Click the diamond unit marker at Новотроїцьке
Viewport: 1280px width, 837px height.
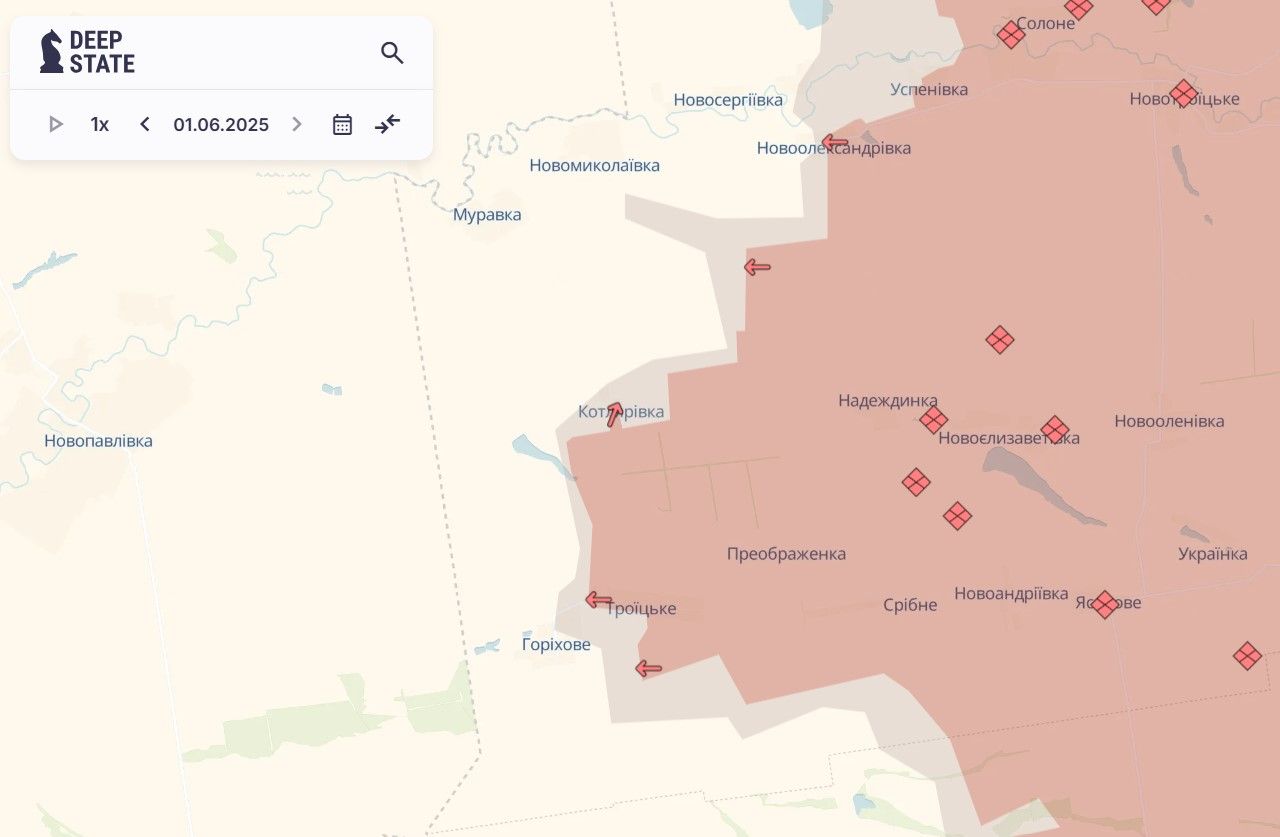pyautogui.click(x=1183, y=94)
